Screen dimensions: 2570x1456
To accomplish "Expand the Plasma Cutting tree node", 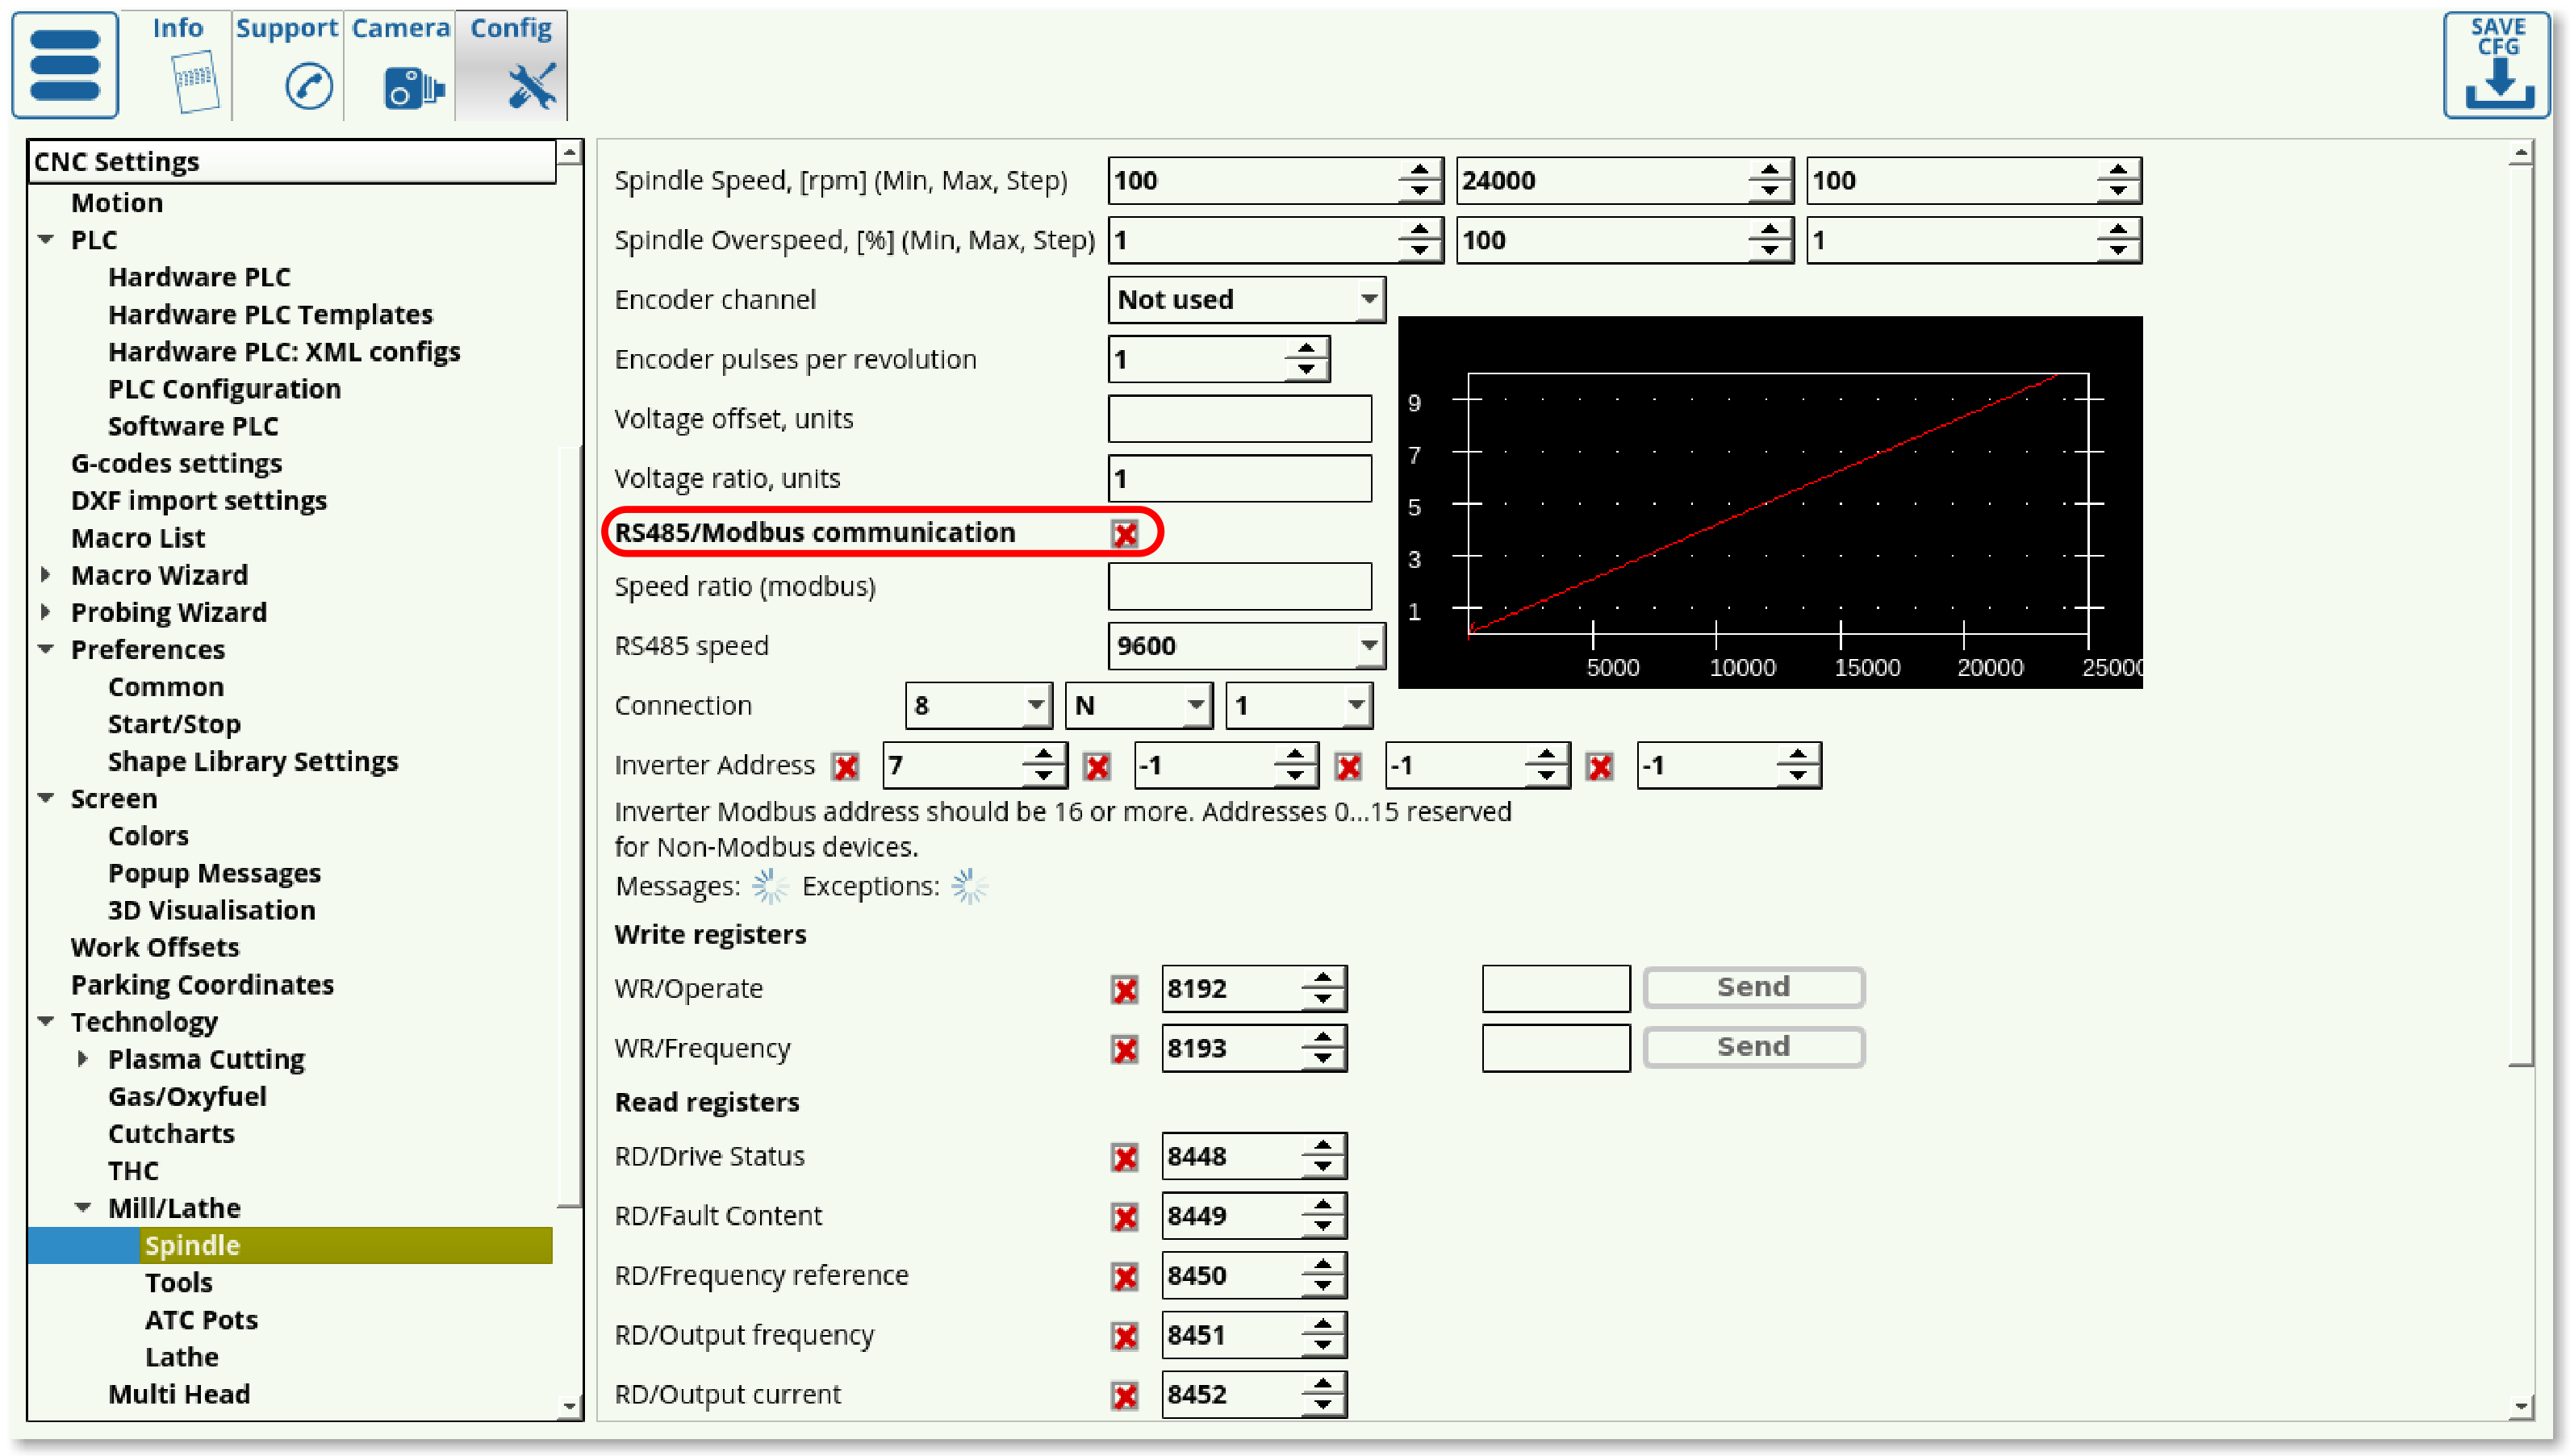I will pyautogui.click(x=83, y=1058).
